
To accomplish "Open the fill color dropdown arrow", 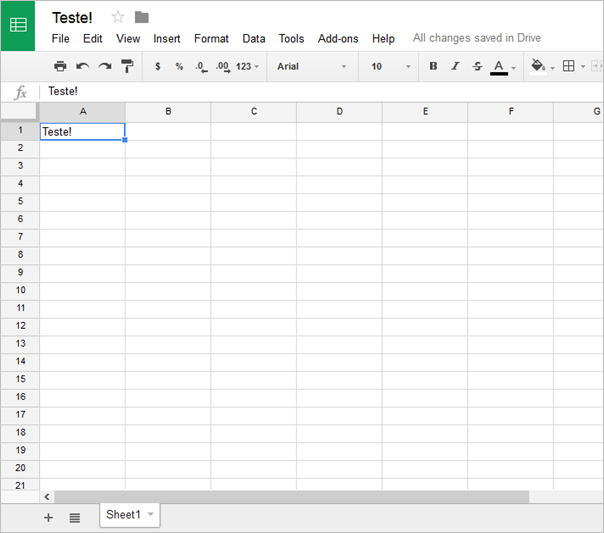I will click(552, 68).
